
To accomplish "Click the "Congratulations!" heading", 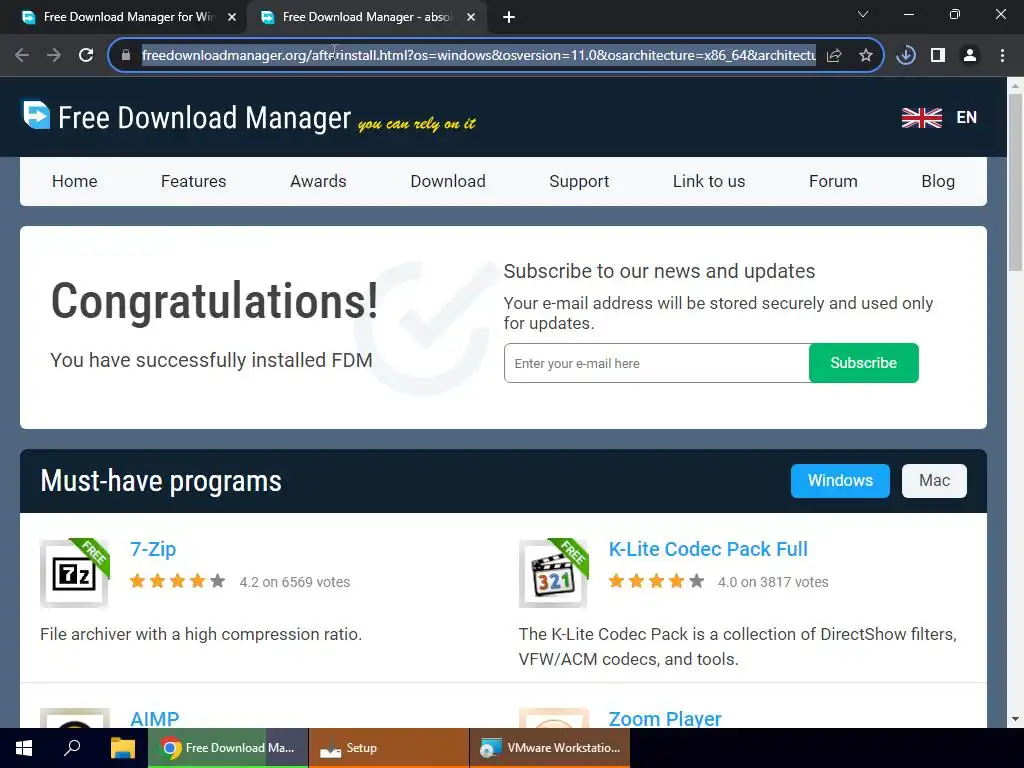I will coord(214,302).
